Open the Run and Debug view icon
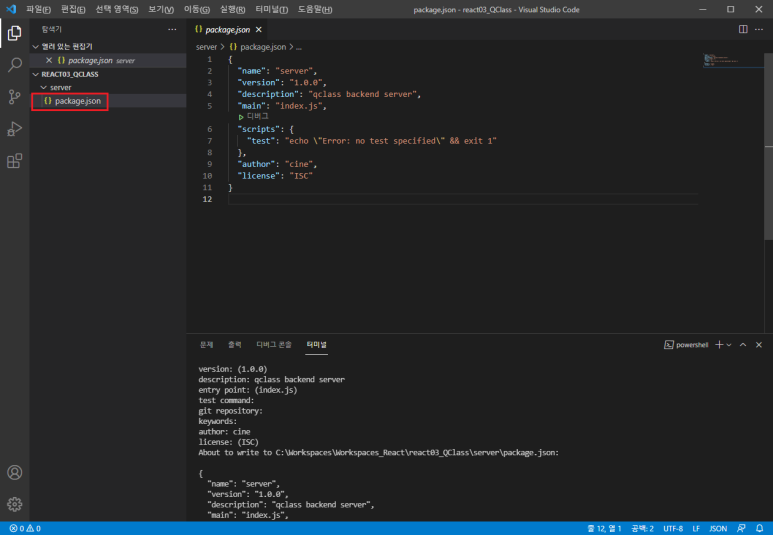 click(x=14, y=129)
